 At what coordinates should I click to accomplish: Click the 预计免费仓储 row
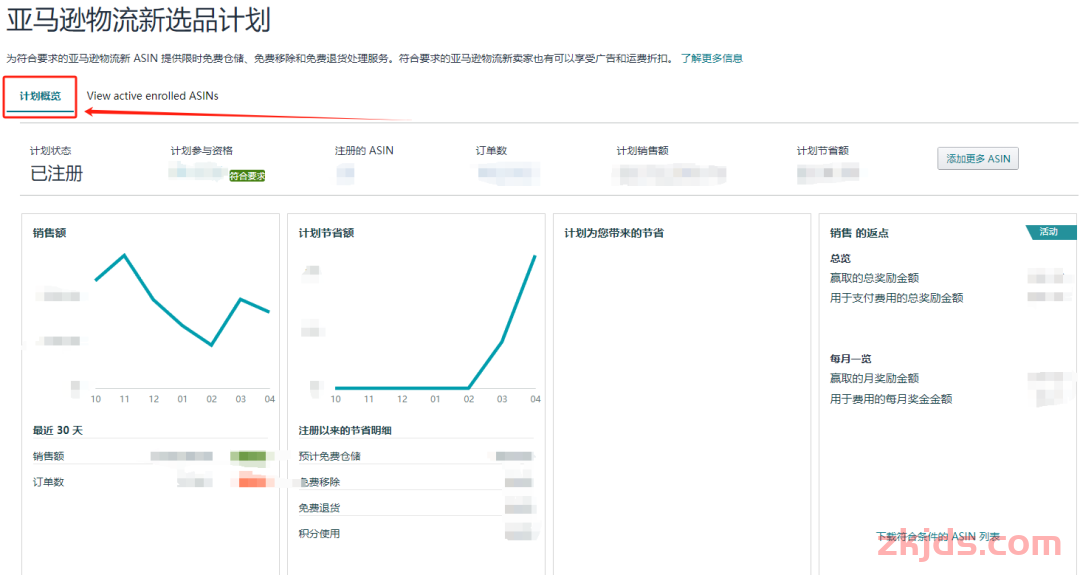[416, 456]
